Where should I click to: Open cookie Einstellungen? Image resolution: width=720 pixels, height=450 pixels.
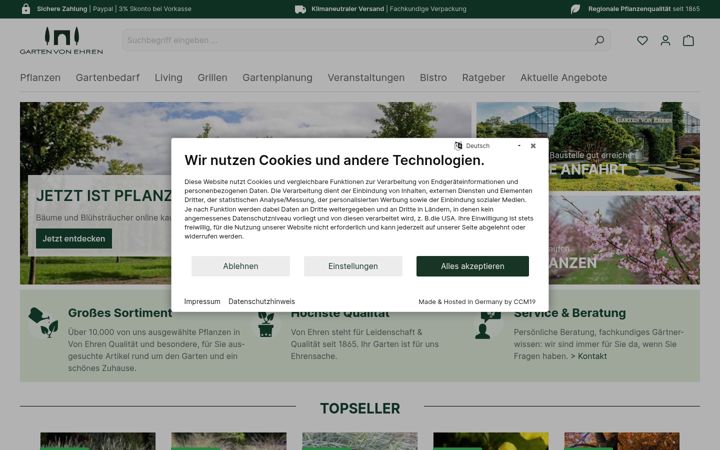[353, 266]
